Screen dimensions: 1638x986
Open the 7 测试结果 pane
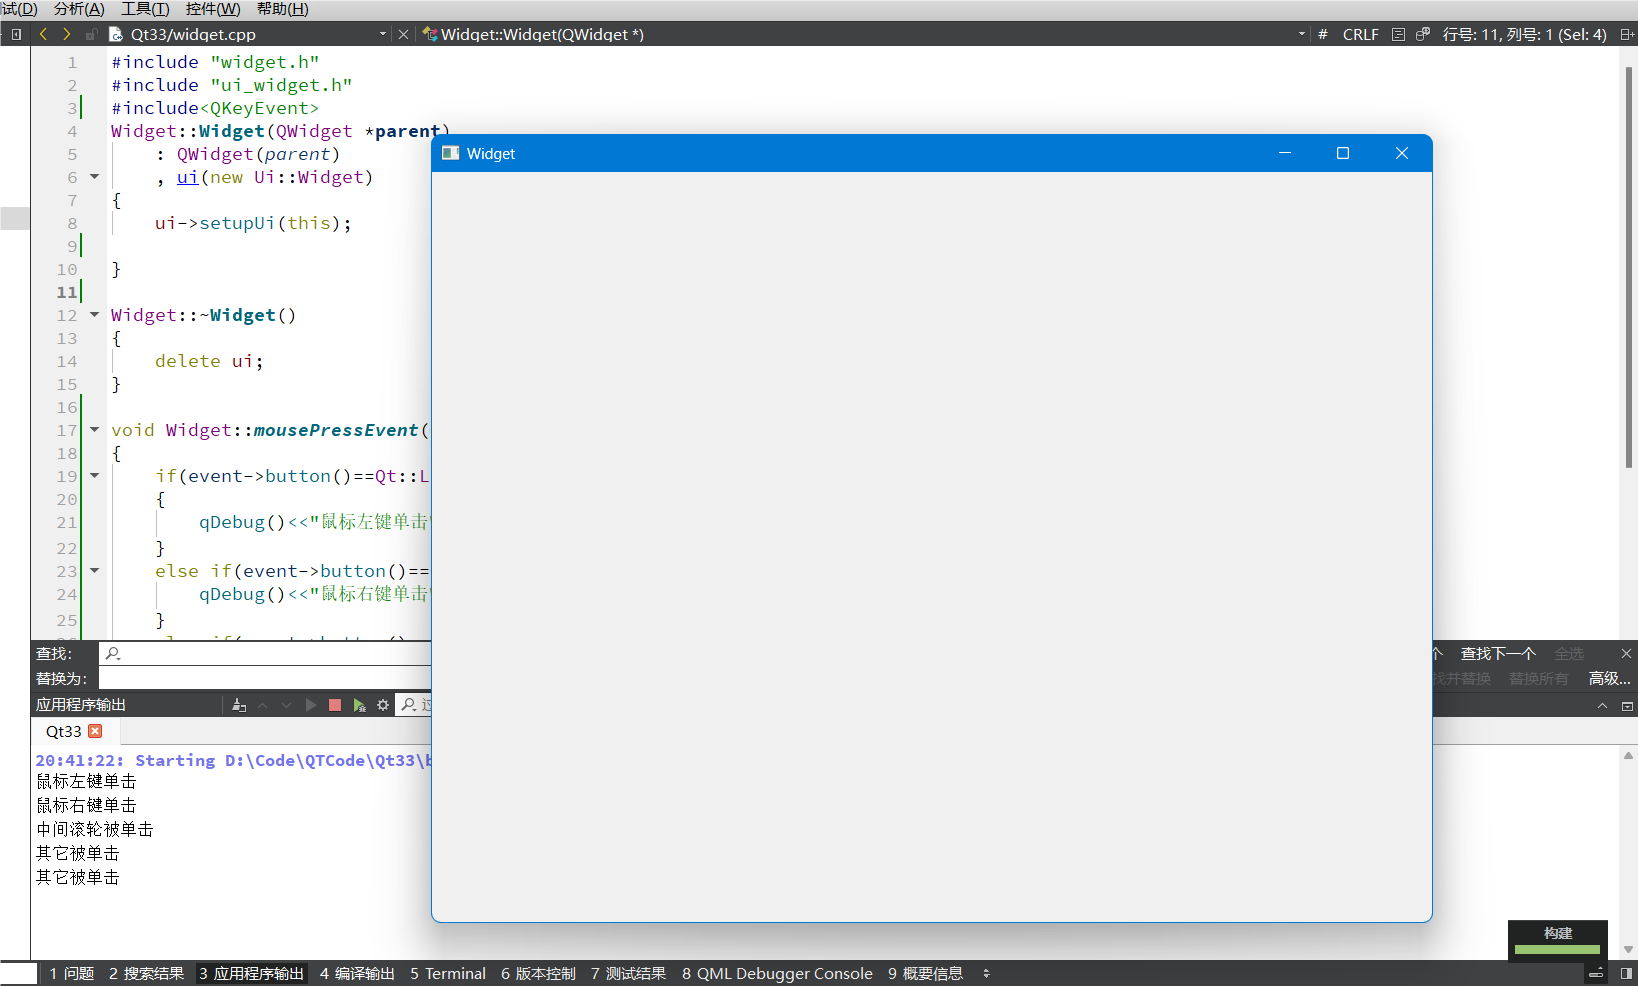click(x=628, y=973)
